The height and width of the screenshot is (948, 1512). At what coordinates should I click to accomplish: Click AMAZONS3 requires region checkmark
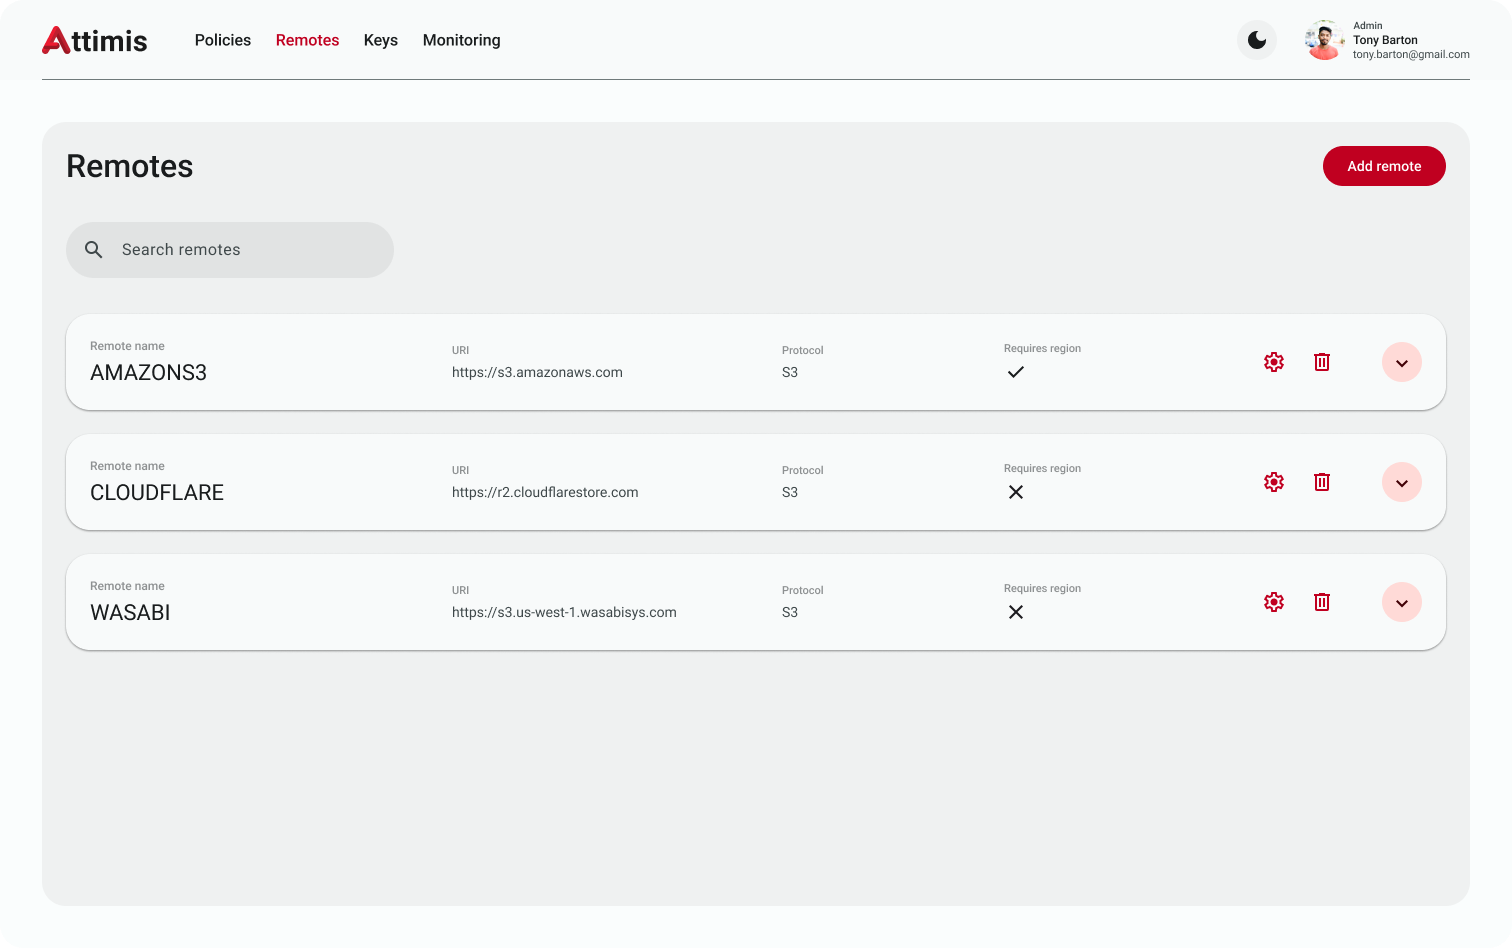point(1015,372)
